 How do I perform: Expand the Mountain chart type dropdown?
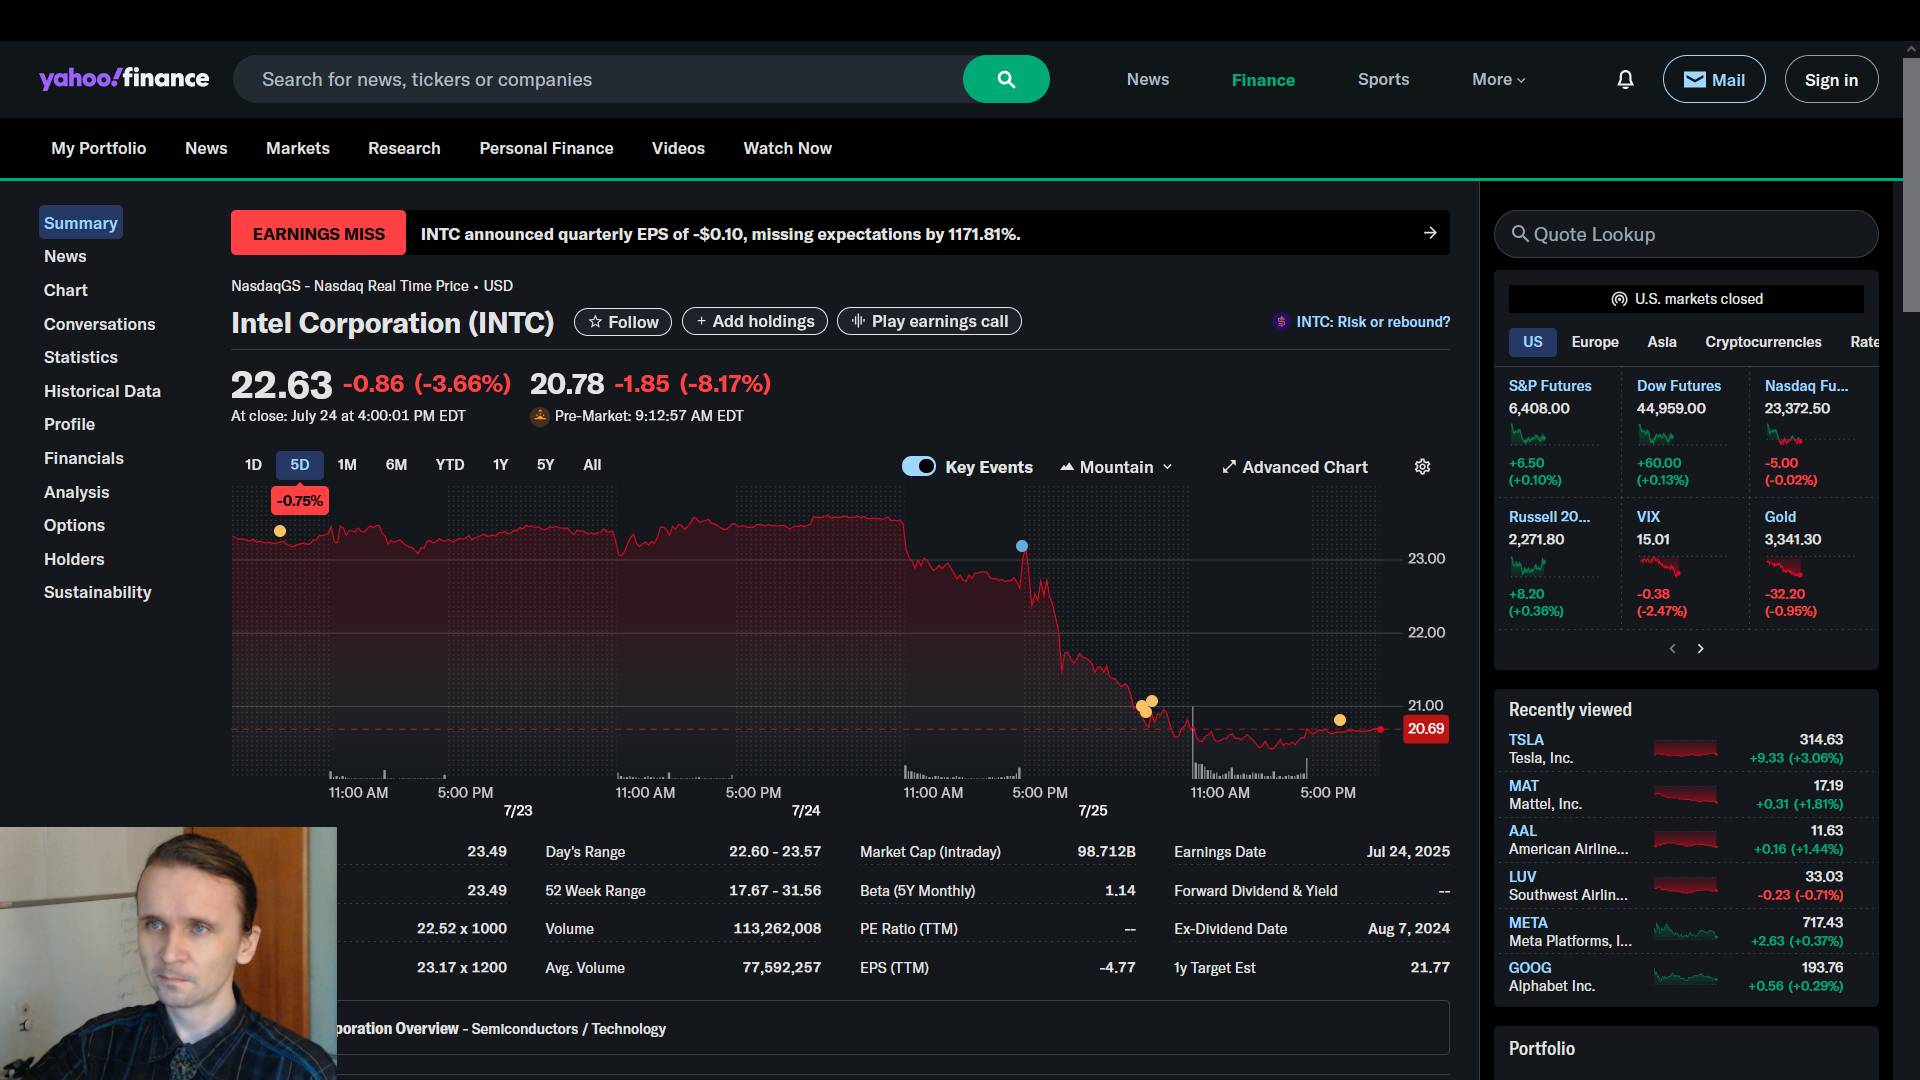coord(1116,467)
